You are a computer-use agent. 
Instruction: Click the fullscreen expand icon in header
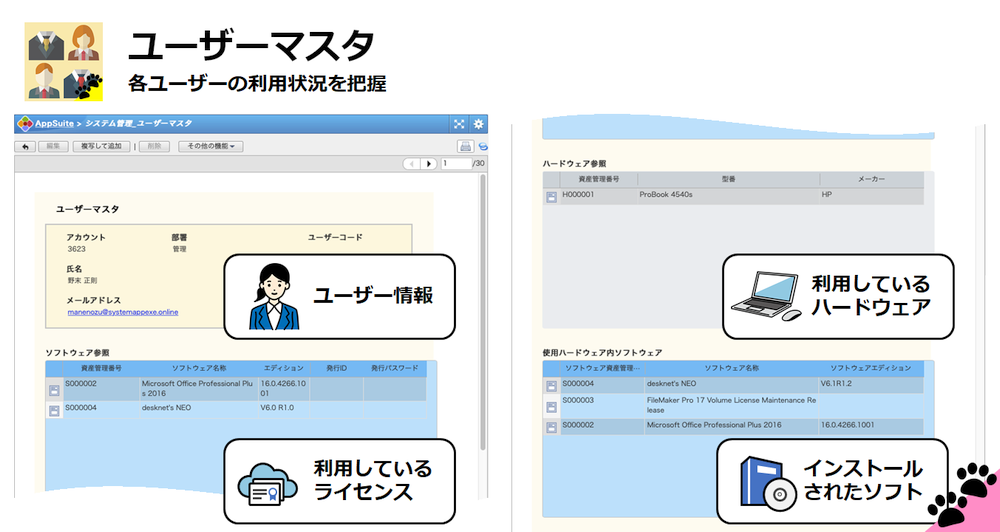pyautogui.click(x=459, y=124)
